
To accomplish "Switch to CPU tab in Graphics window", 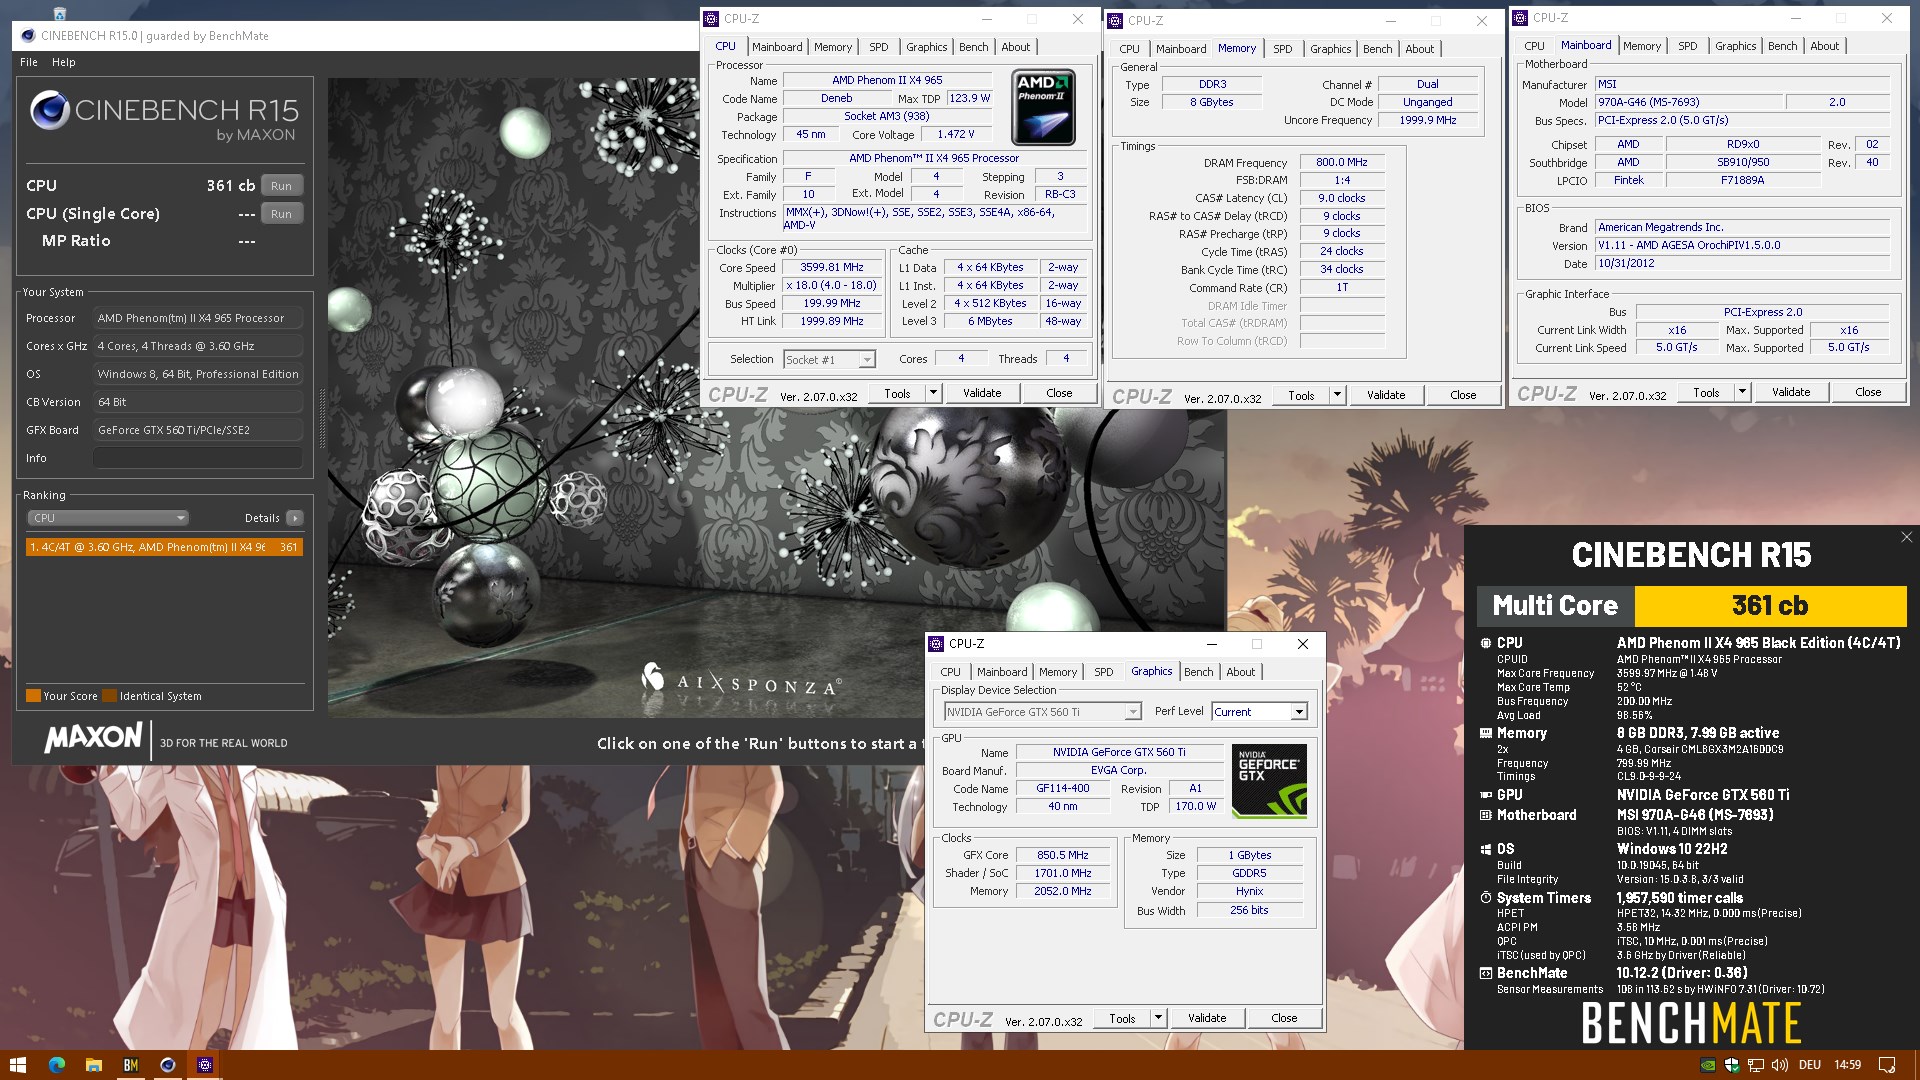I will (950, 672).
